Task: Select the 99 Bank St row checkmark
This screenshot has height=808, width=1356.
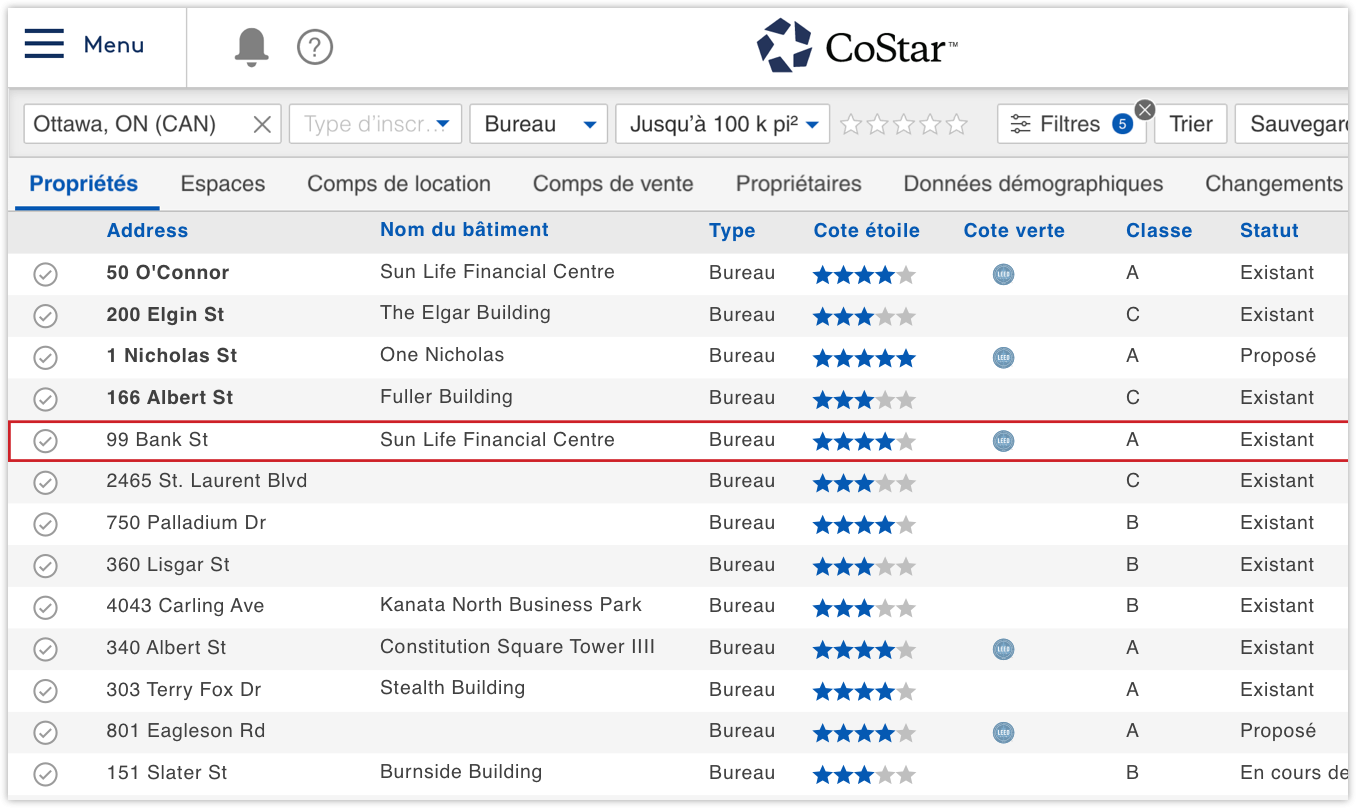Action: pyautogui.click(x=45, y=441)
